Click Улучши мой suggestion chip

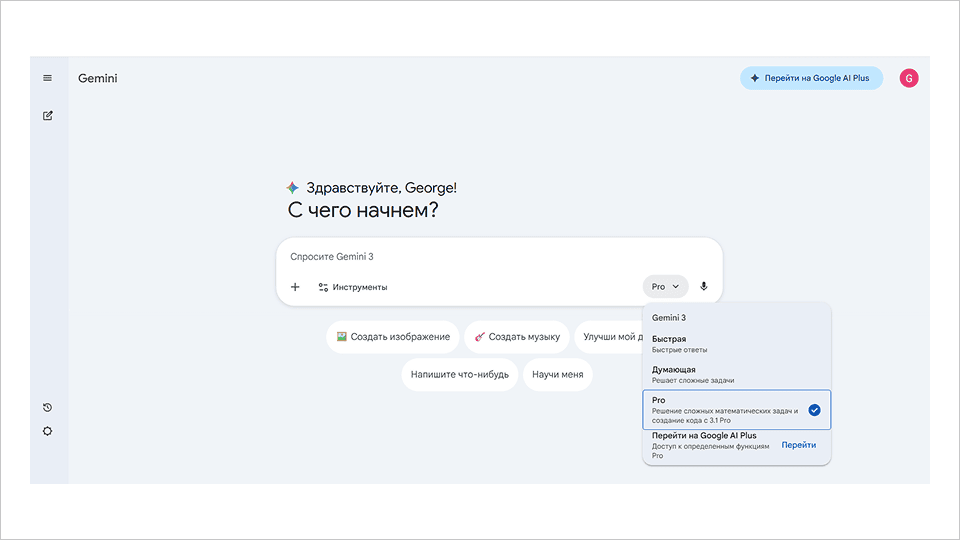(609, 337)
